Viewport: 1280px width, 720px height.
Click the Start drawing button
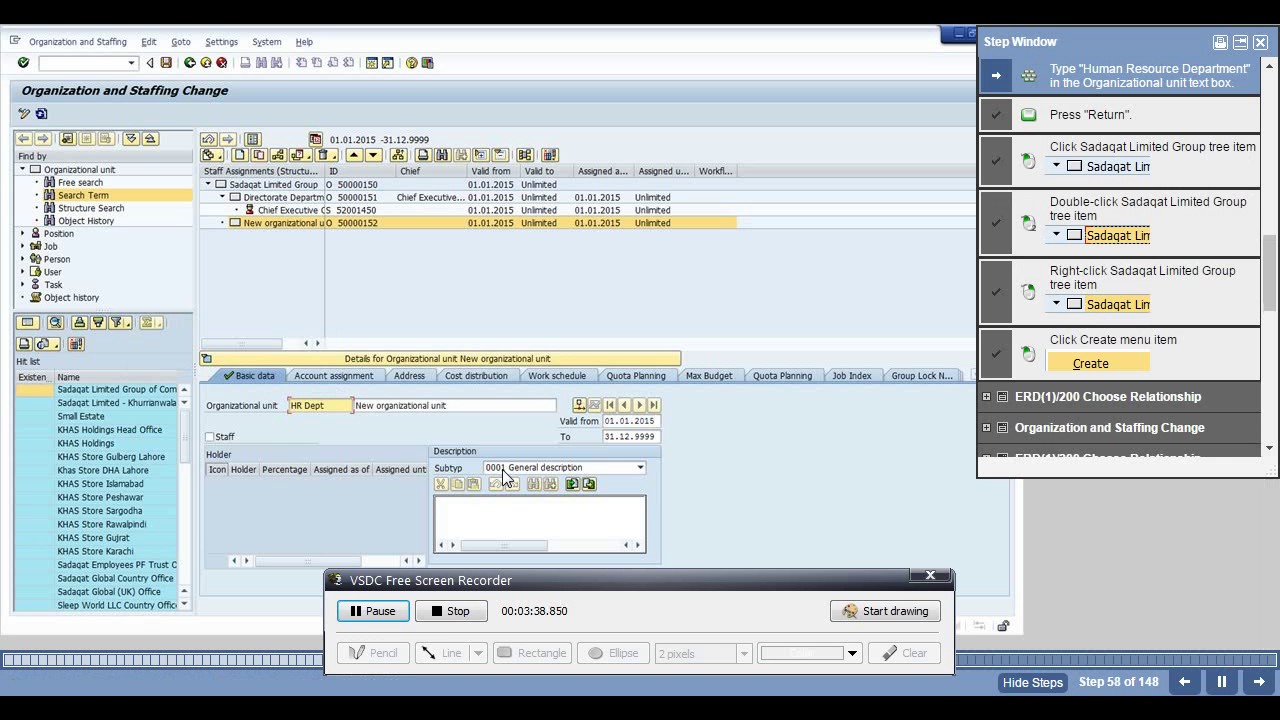pos(885,611)
